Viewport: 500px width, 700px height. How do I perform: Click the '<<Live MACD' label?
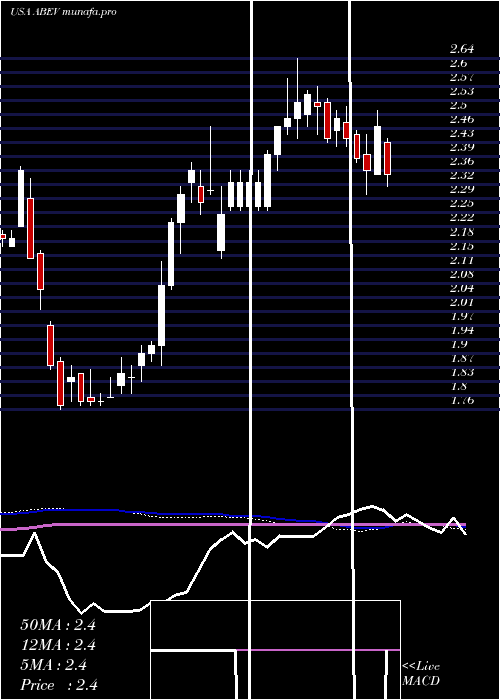pyautogui.click(x=421, y=674)
